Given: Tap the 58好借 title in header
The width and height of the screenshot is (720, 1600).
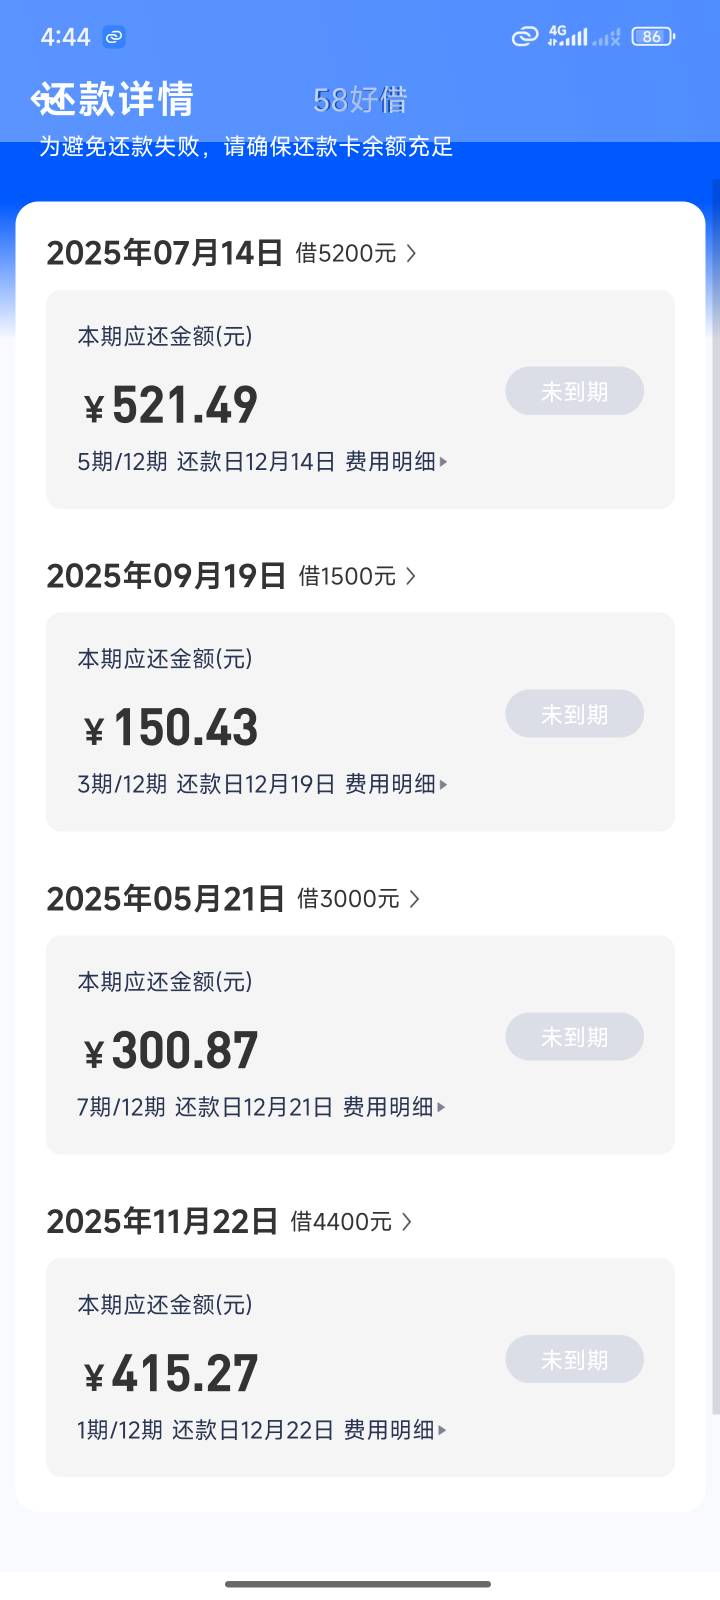Looking at the screenshot, I should [360, 100].
